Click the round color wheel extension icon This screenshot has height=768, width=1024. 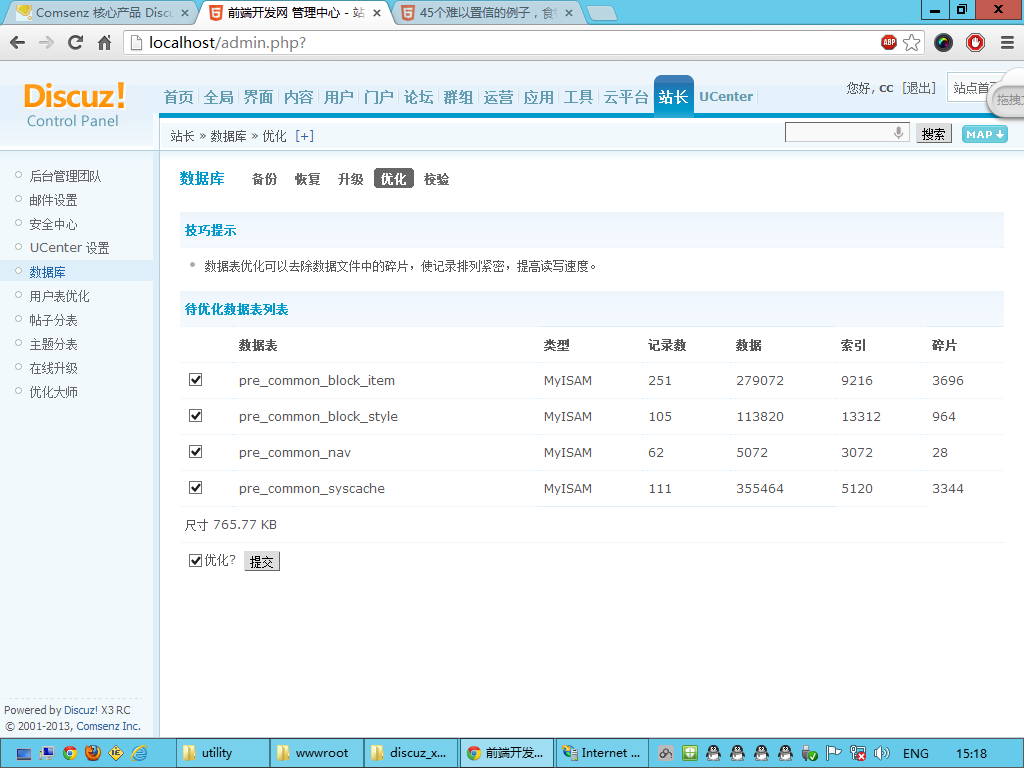[943, 43]
